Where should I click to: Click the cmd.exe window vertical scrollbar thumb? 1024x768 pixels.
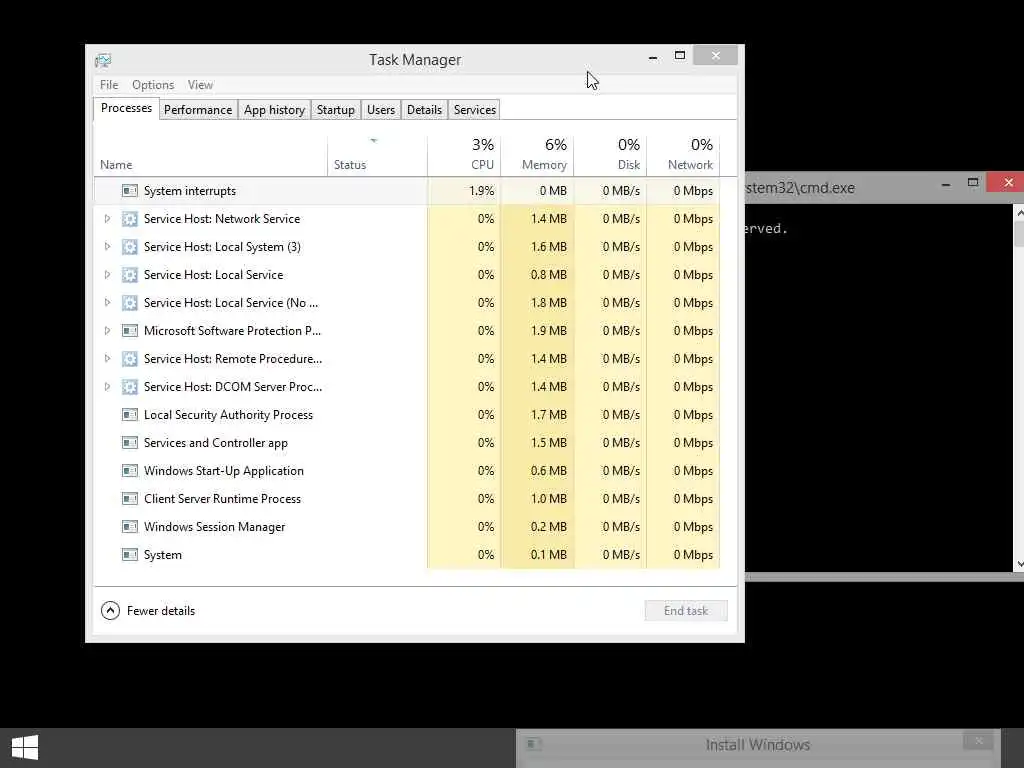[x=1019, y=233]
